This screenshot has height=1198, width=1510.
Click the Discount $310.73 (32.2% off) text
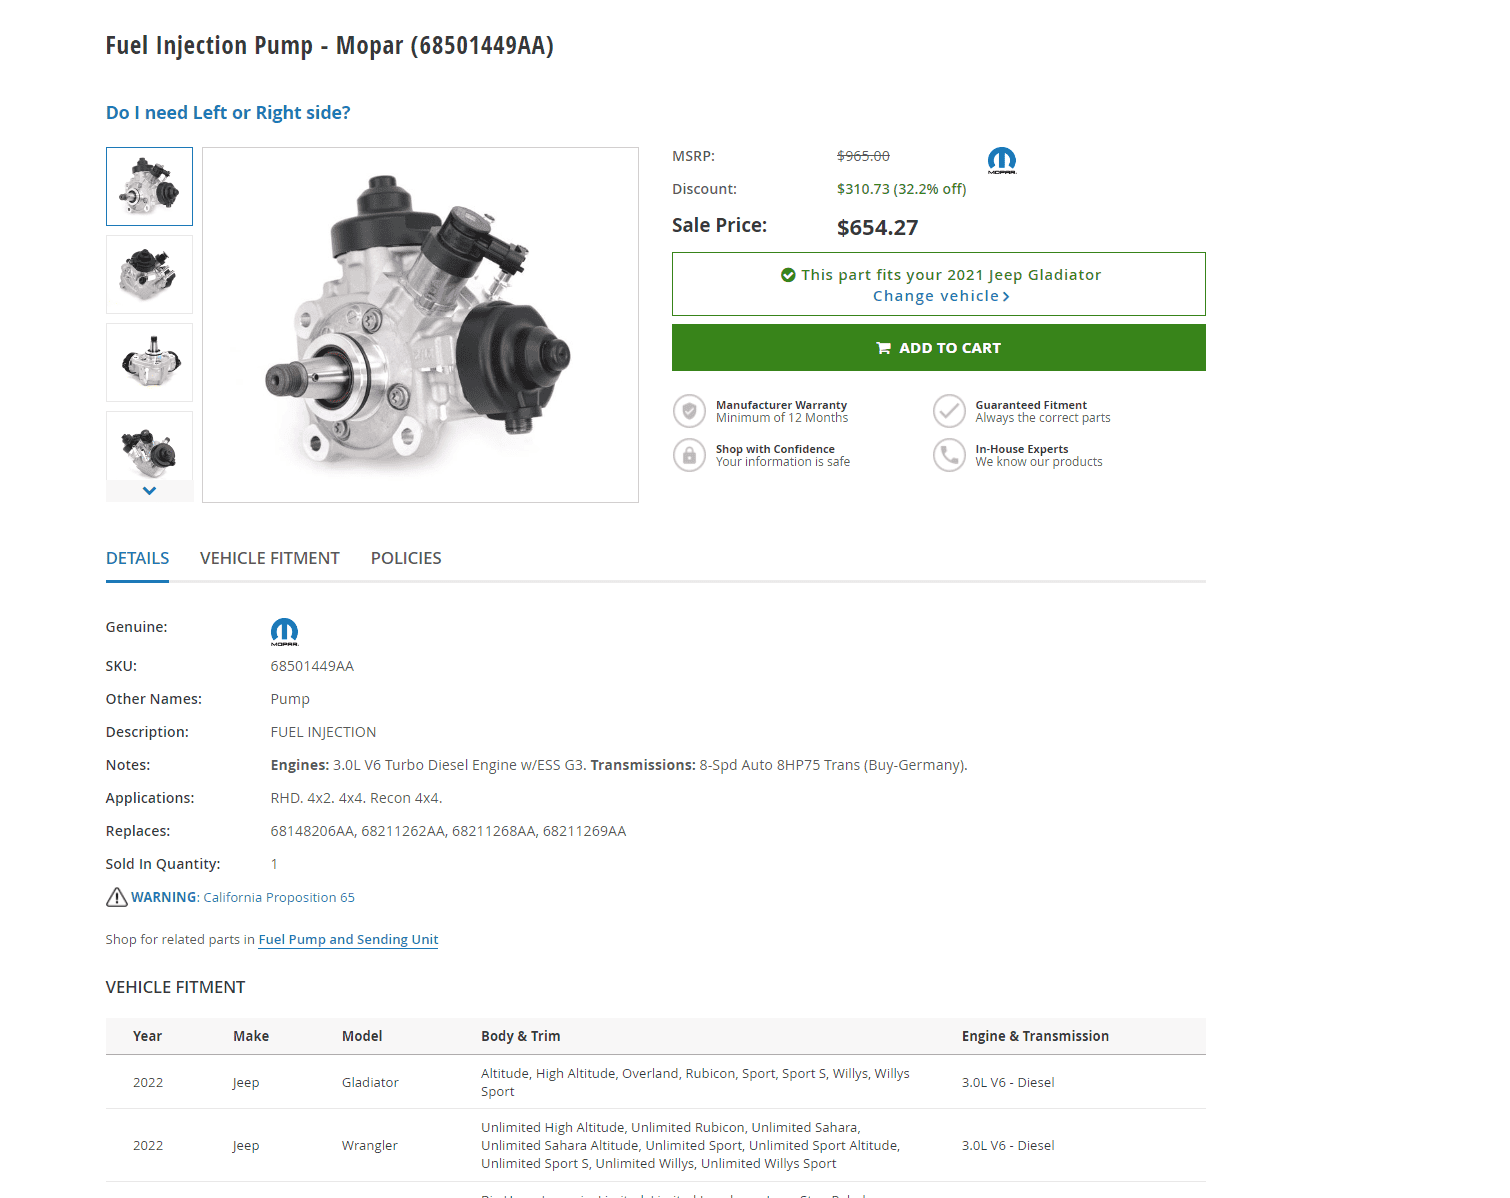point(901,189)
